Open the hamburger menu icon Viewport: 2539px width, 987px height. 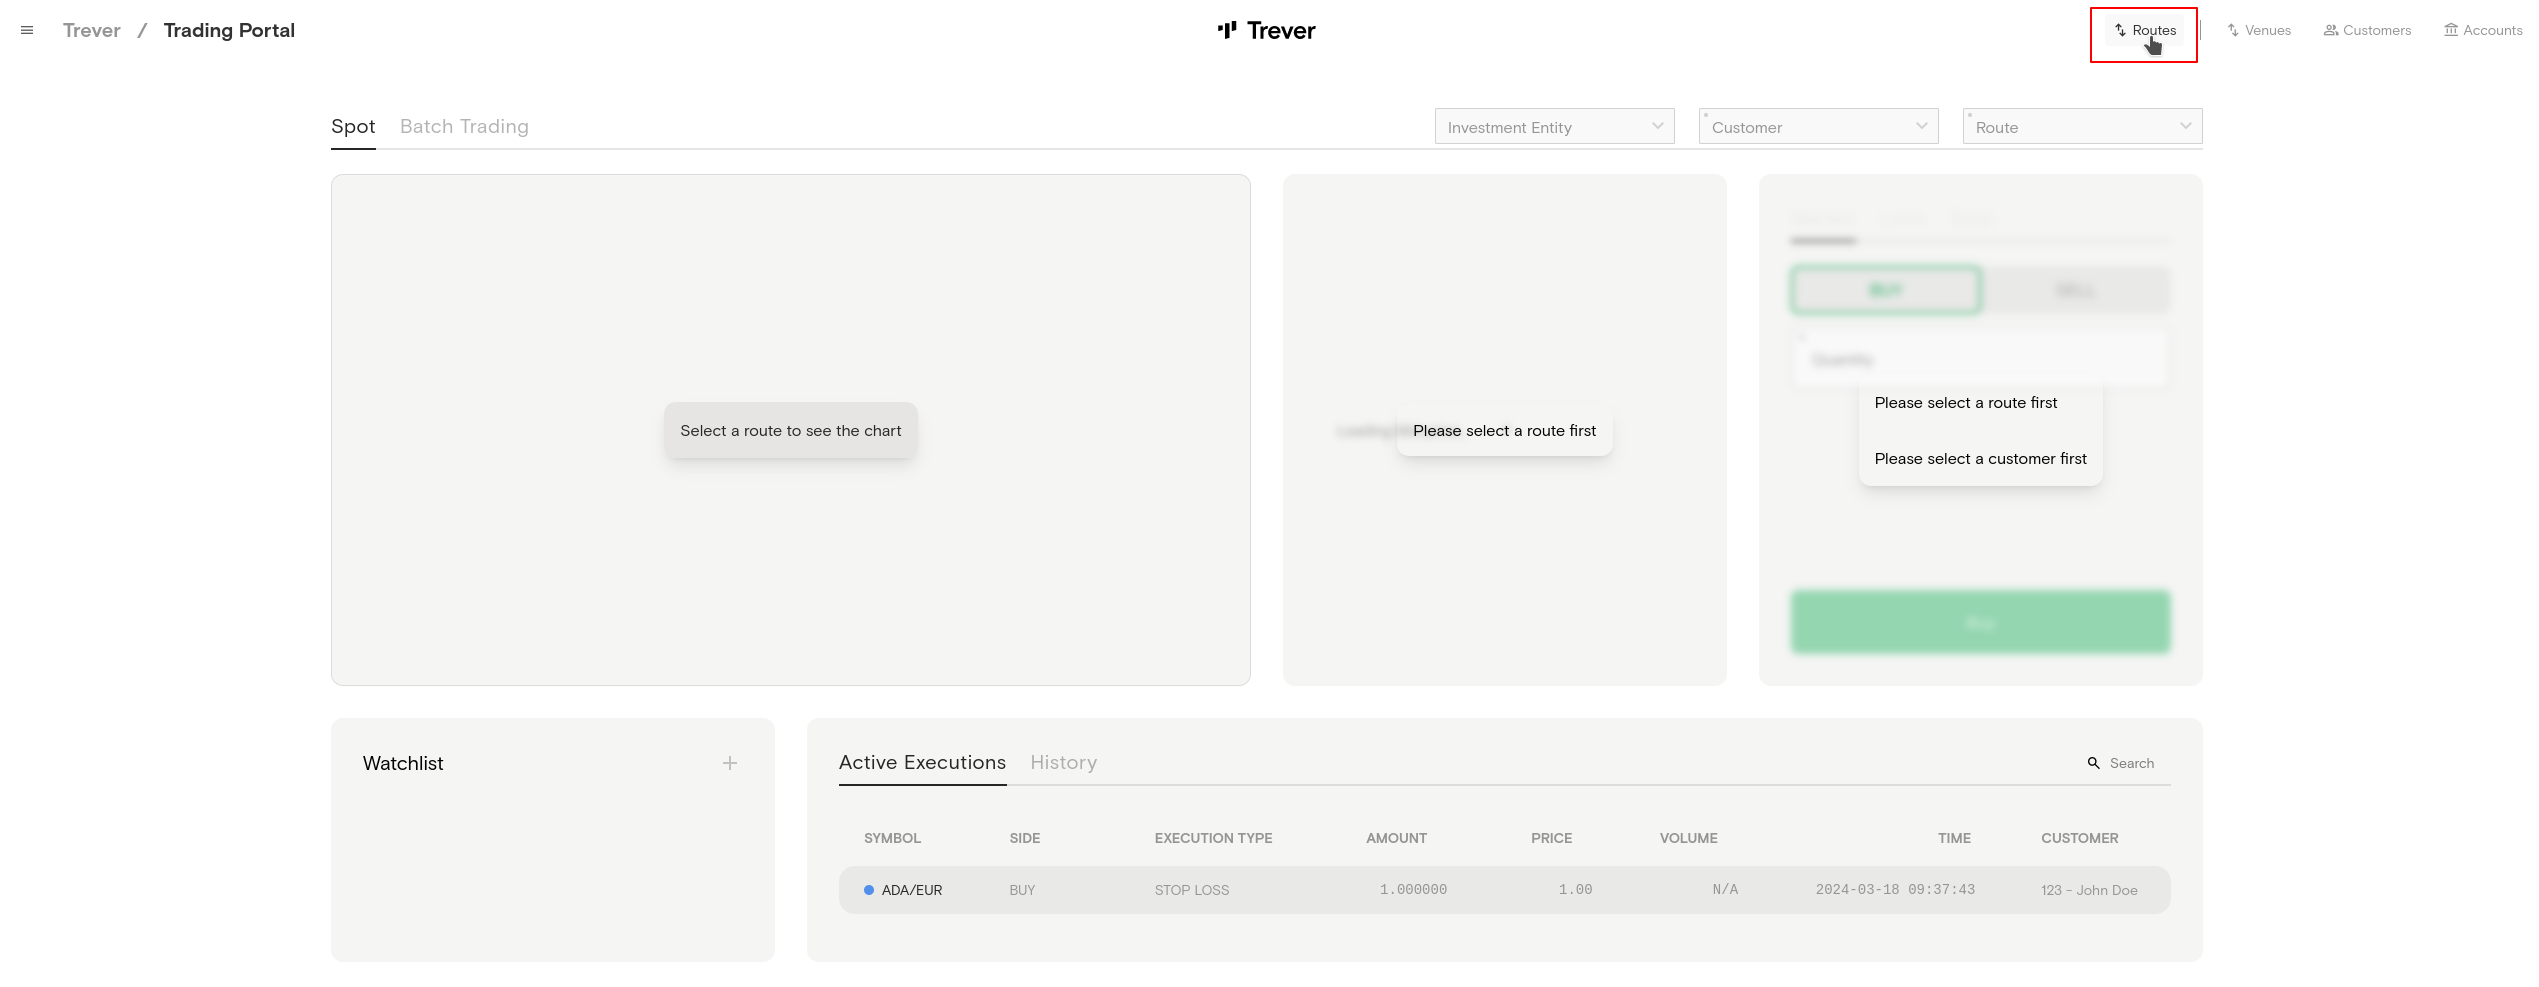[27, 31]
